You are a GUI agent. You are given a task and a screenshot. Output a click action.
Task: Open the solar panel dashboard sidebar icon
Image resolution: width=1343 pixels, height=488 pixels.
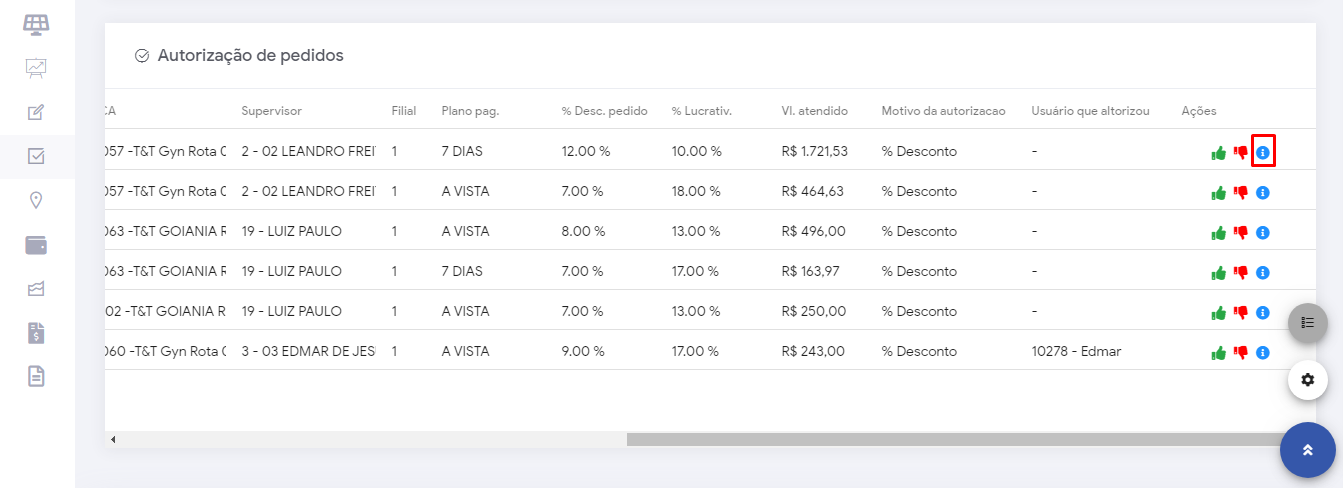tap(36, 24)
